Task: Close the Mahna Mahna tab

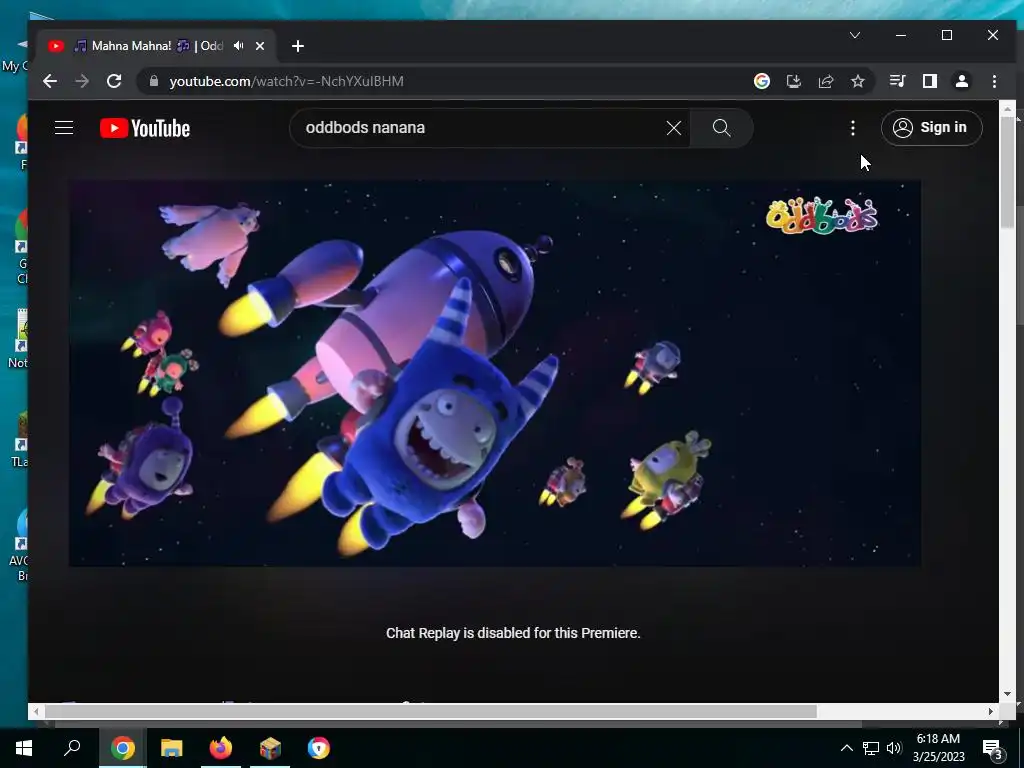Action: (260, 46)
